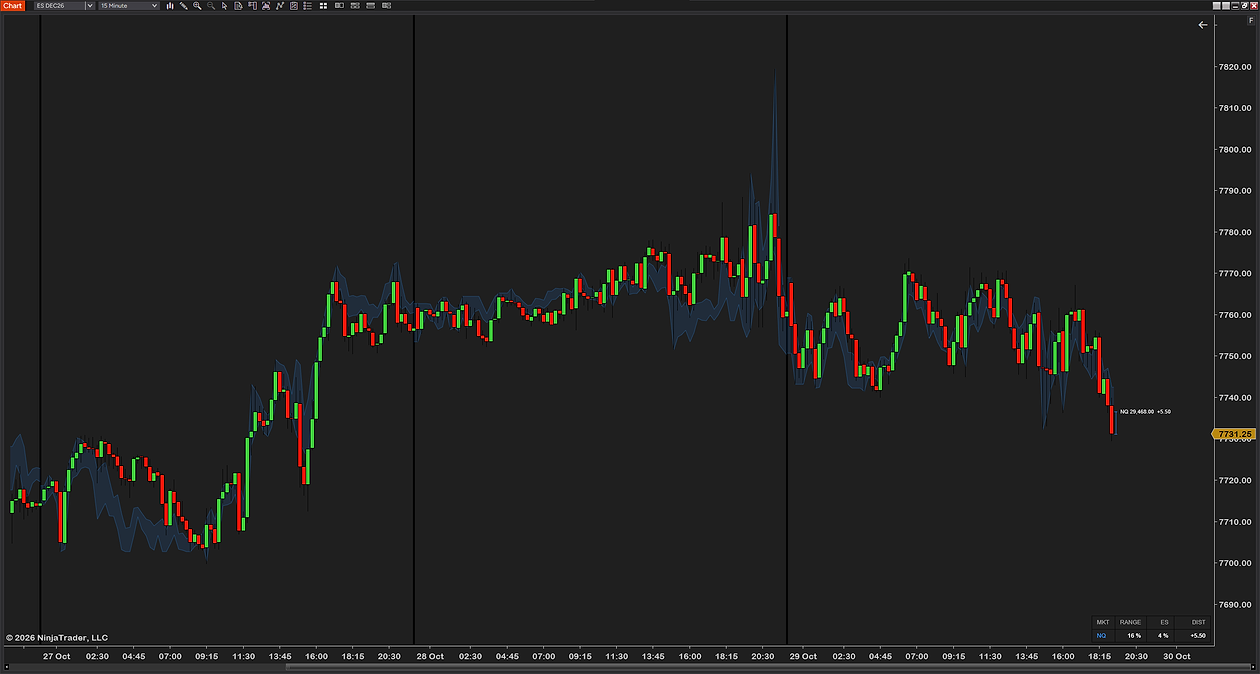Click the 7770.00 price axis label
The width and height of the screenshot is (1260, 674).
coord(1233,273)
